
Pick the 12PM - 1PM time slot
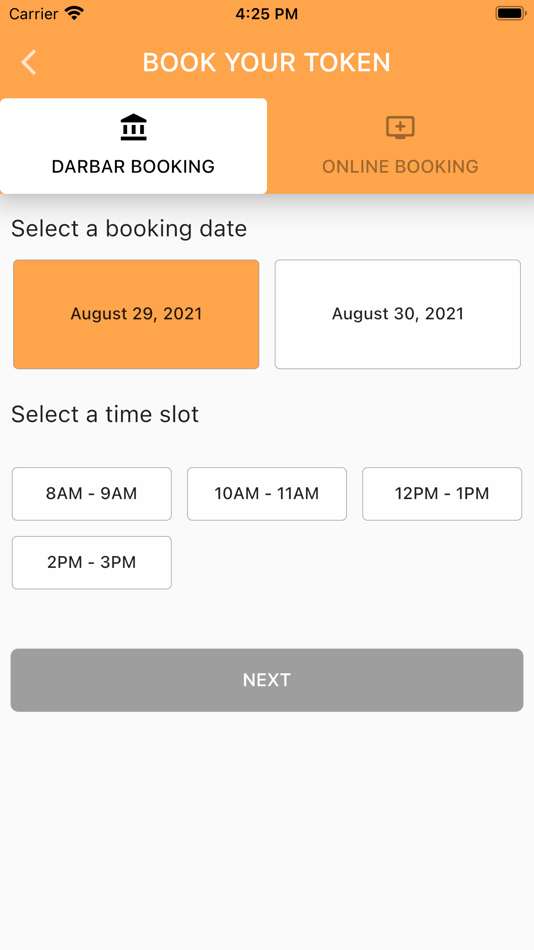(442, 494)
